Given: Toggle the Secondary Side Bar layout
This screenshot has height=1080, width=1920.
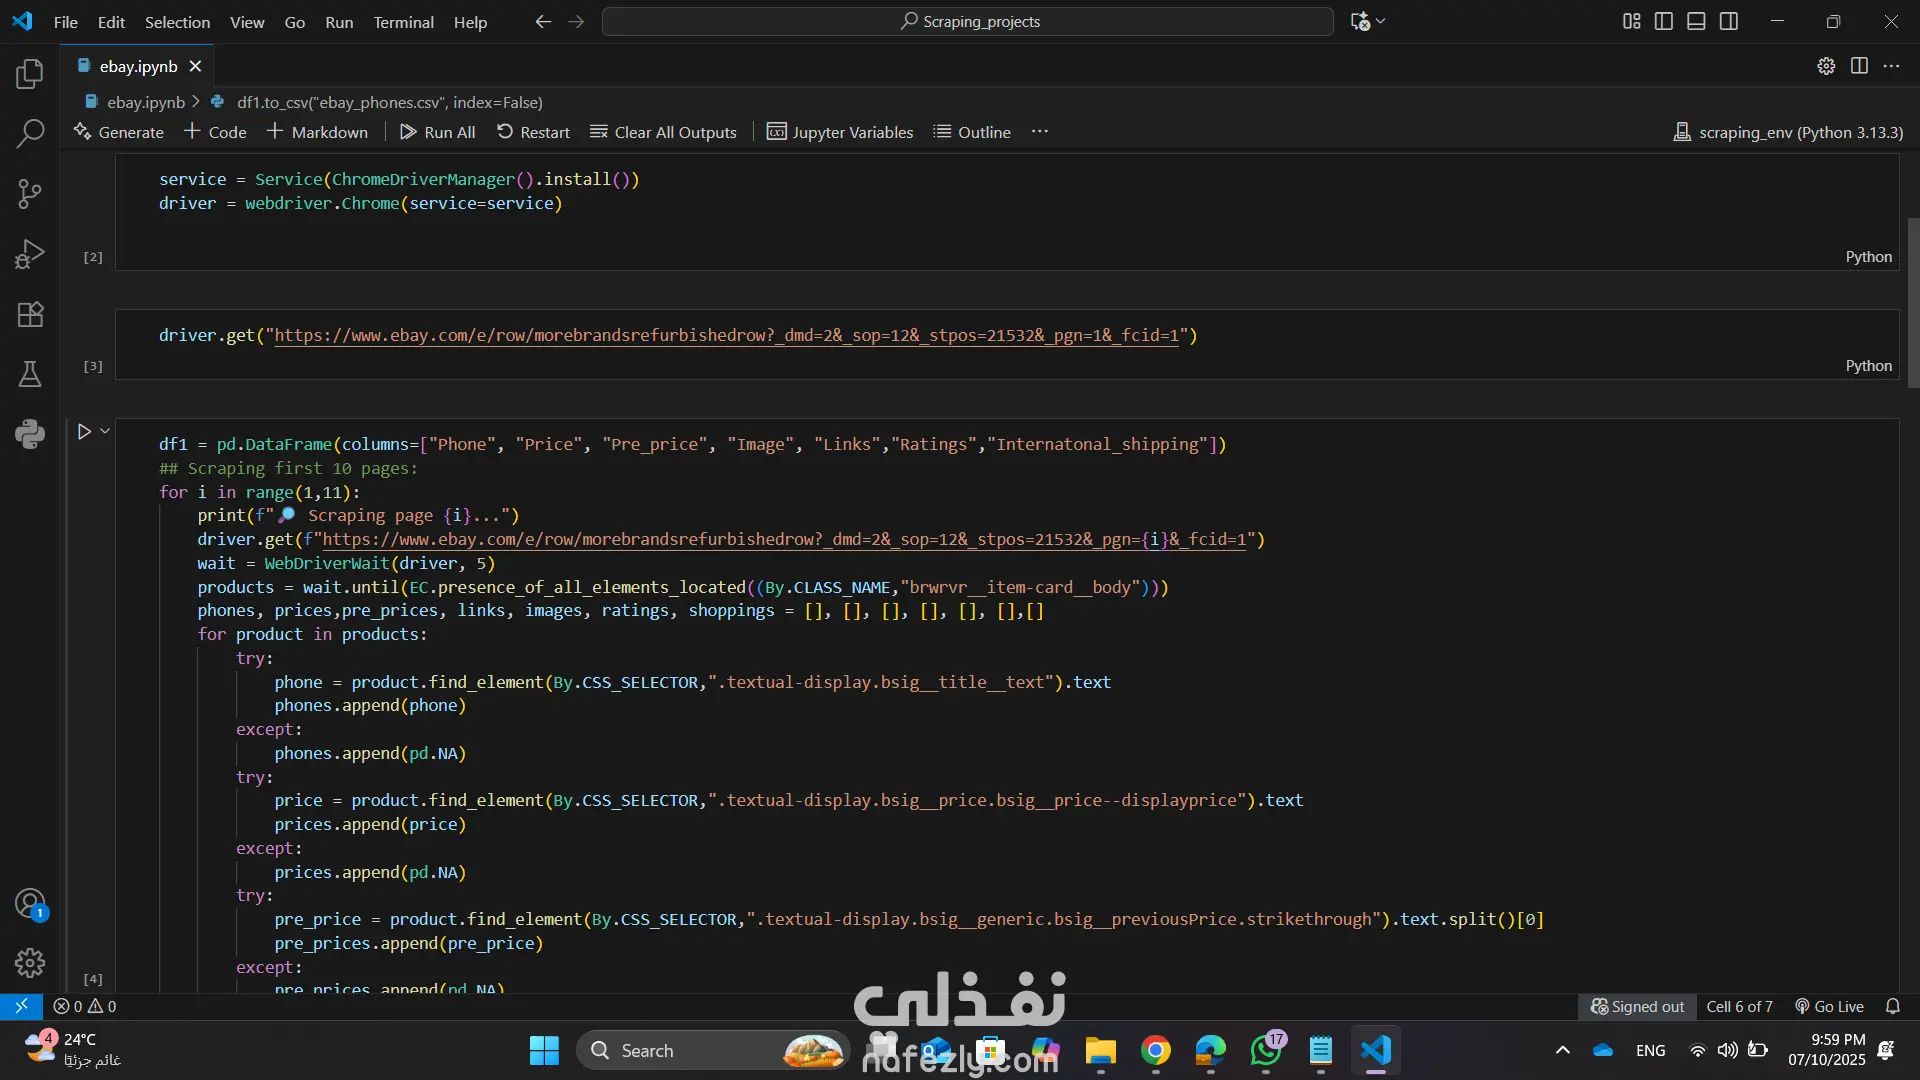Looking at the screenshot, I should [1729, 21].
